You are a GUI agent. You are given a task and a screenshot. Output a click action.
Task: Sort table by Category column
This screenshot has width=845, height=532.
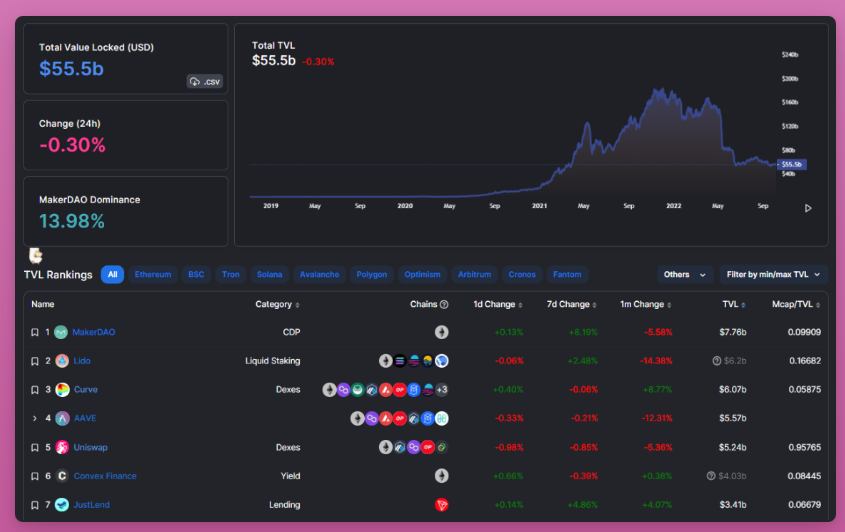click(277, 305)
